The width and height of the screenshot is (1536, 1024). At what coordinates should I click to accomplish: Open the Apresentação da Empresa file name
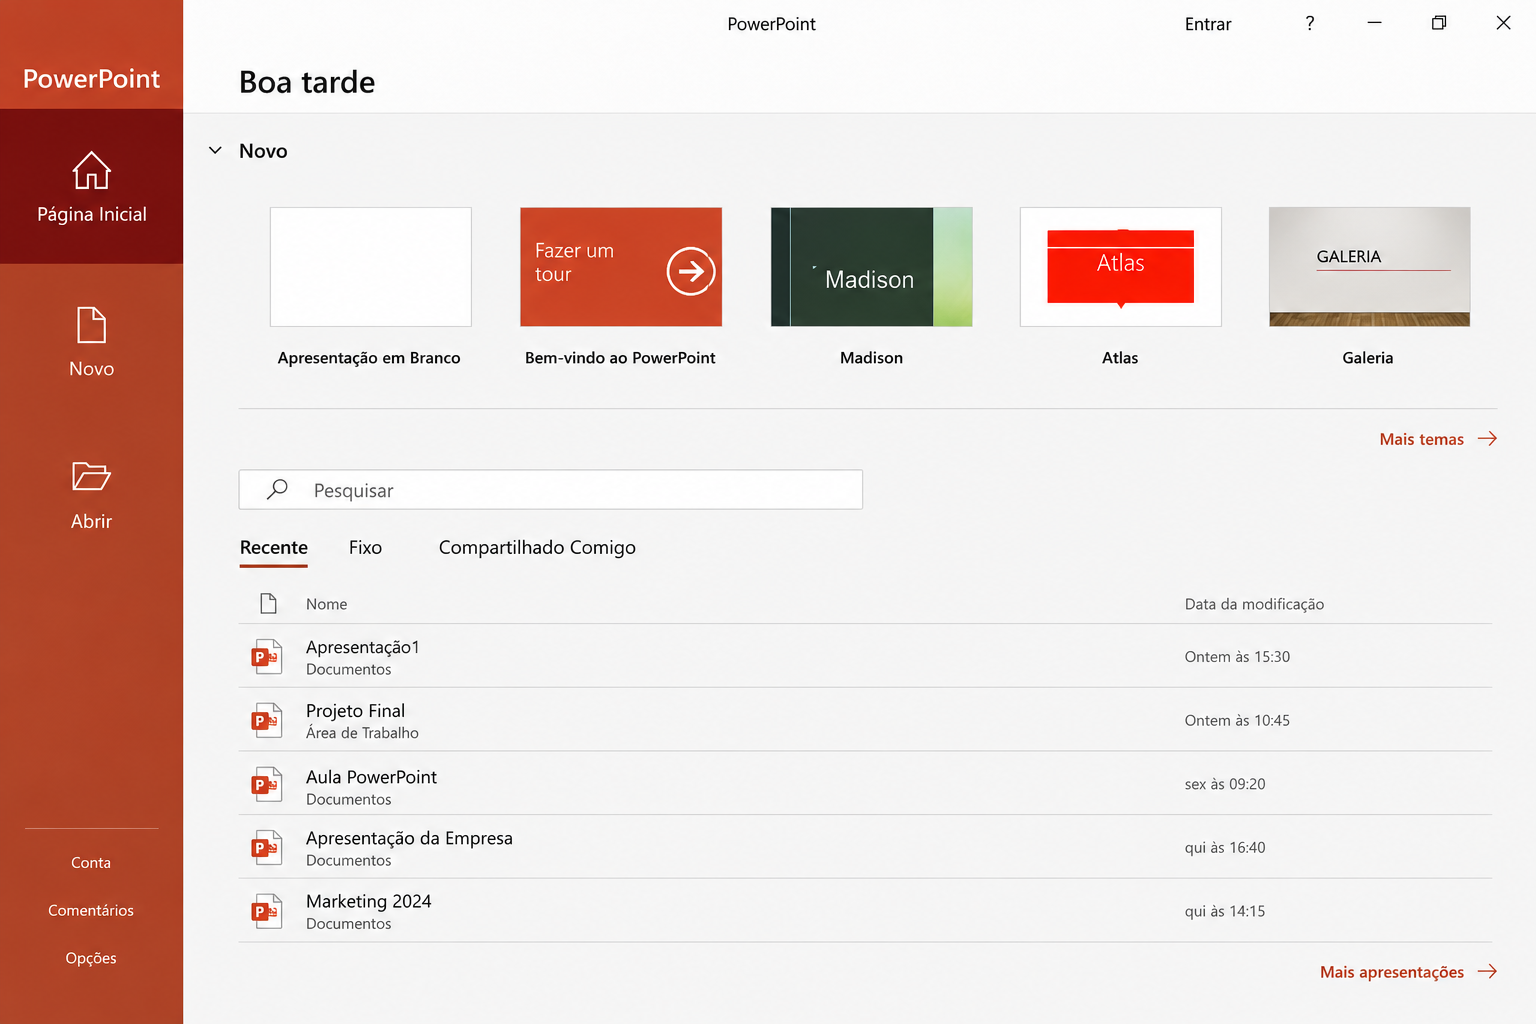tap(409, 838)
